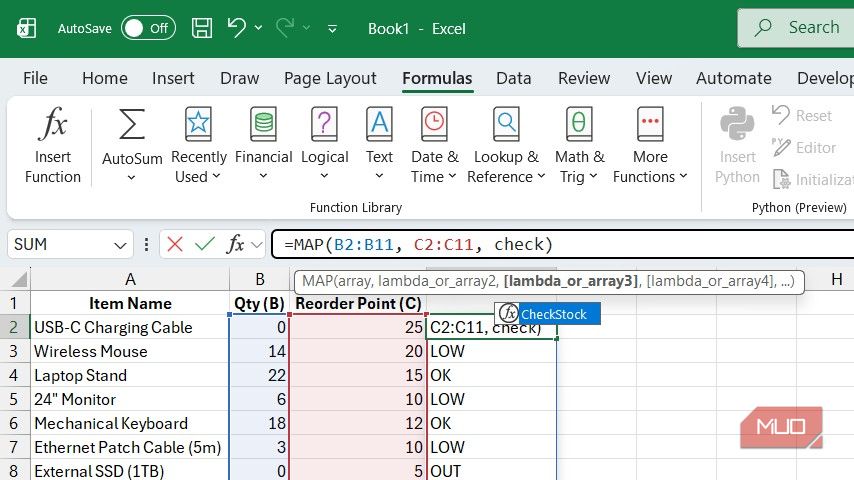854x480 pixels.
Task: Open the Text functions menu
Action: click(379, 145)
